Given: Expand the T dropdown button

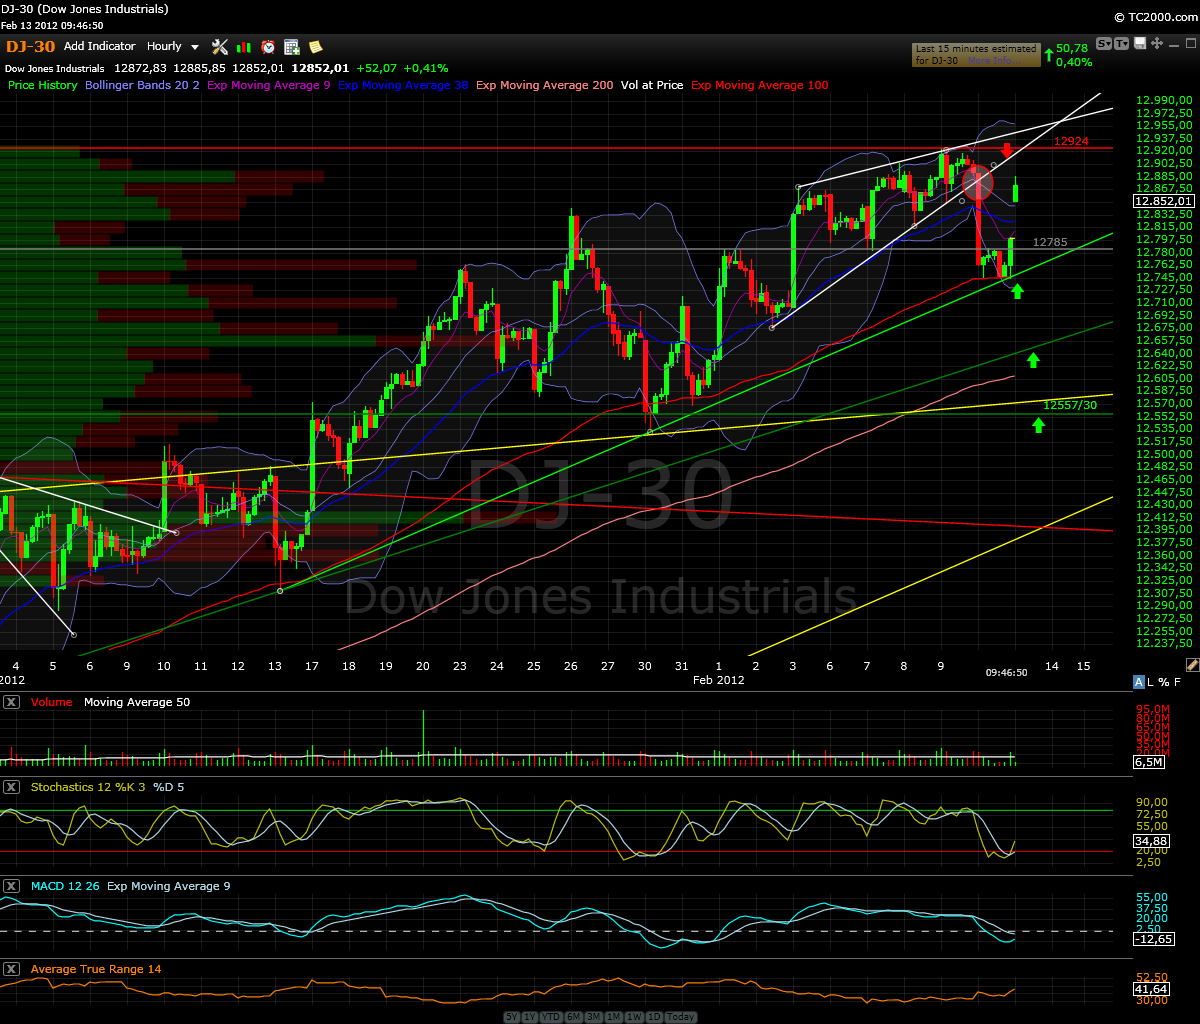Looking at the screenshot, I should [1122, 44].
